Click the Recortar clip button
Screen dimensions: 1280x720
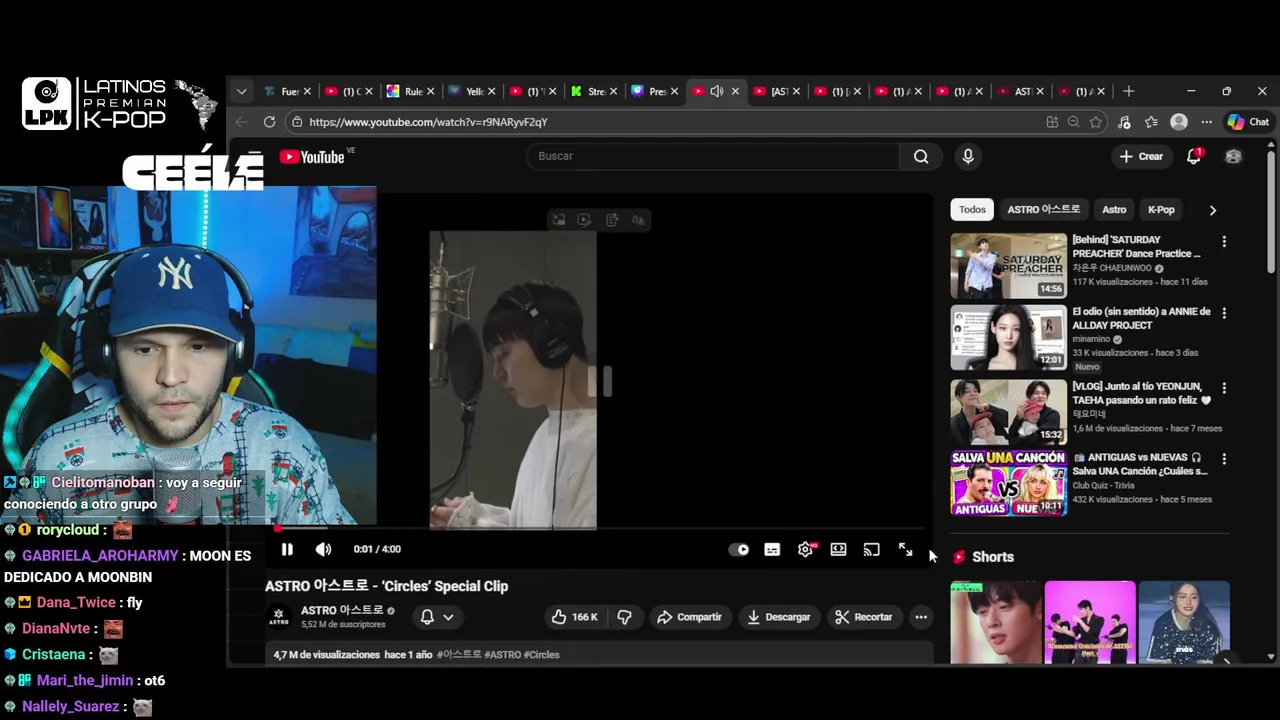point(863,617)
